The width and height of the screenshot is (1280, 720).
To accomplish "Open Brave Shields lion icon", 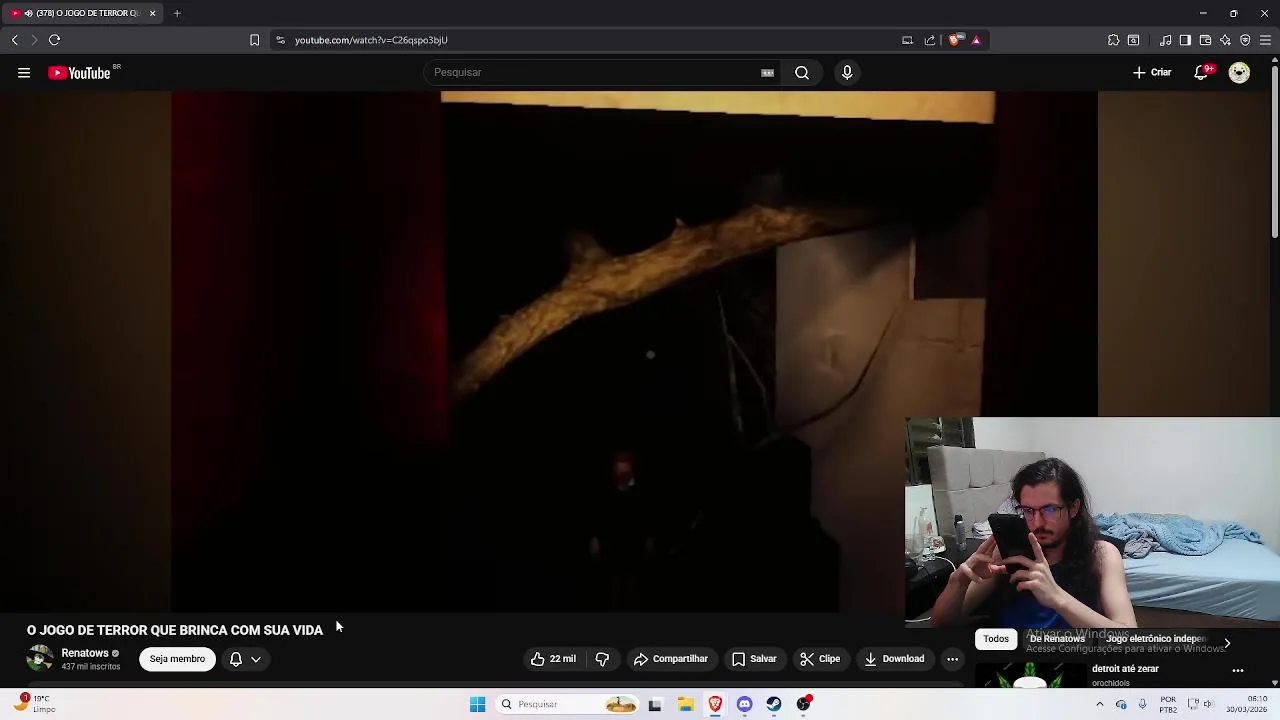I will [955, 40].
